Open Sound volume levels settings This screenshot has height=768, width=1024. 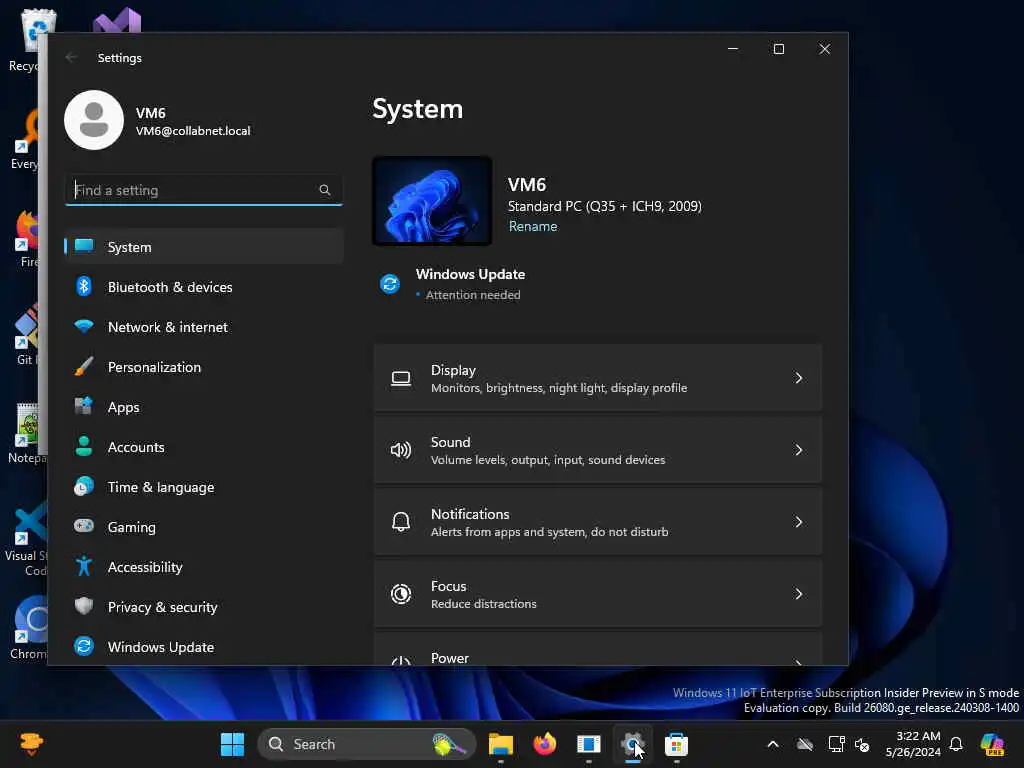598,450
